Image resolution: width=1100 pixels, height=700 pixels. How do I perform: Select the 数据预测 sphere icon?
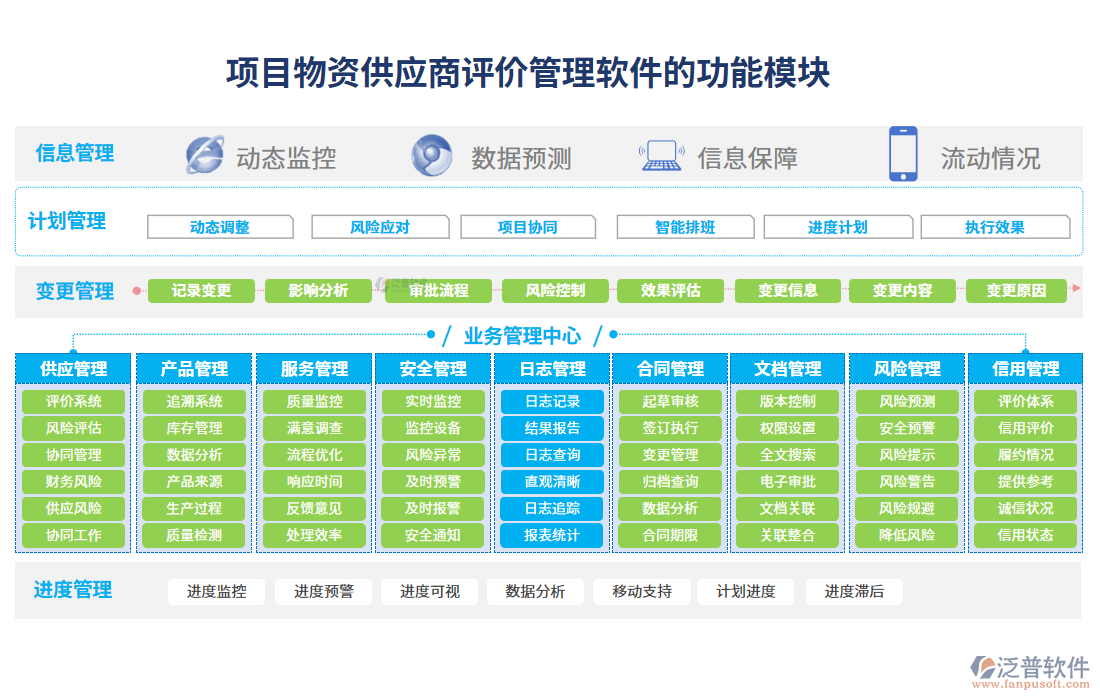click(x=430, y=155)
